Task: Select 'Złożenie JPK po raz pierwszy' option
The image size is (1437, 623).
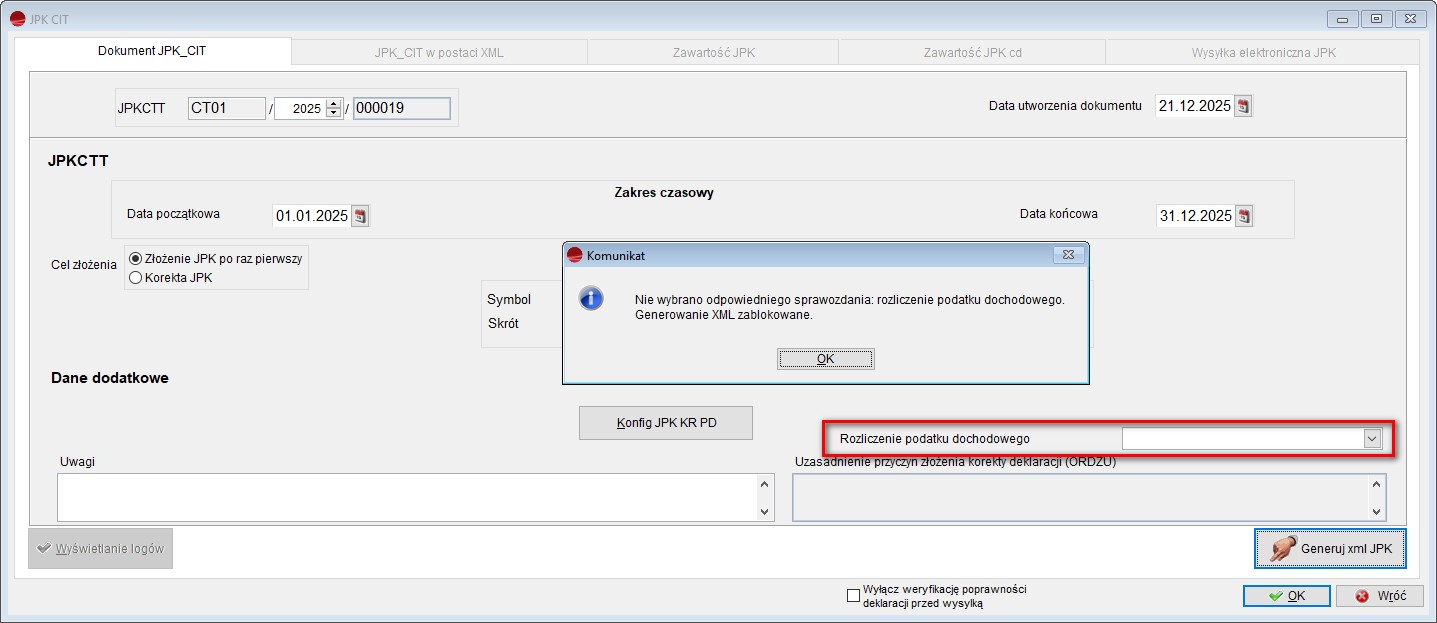Action: coord(136,258)
